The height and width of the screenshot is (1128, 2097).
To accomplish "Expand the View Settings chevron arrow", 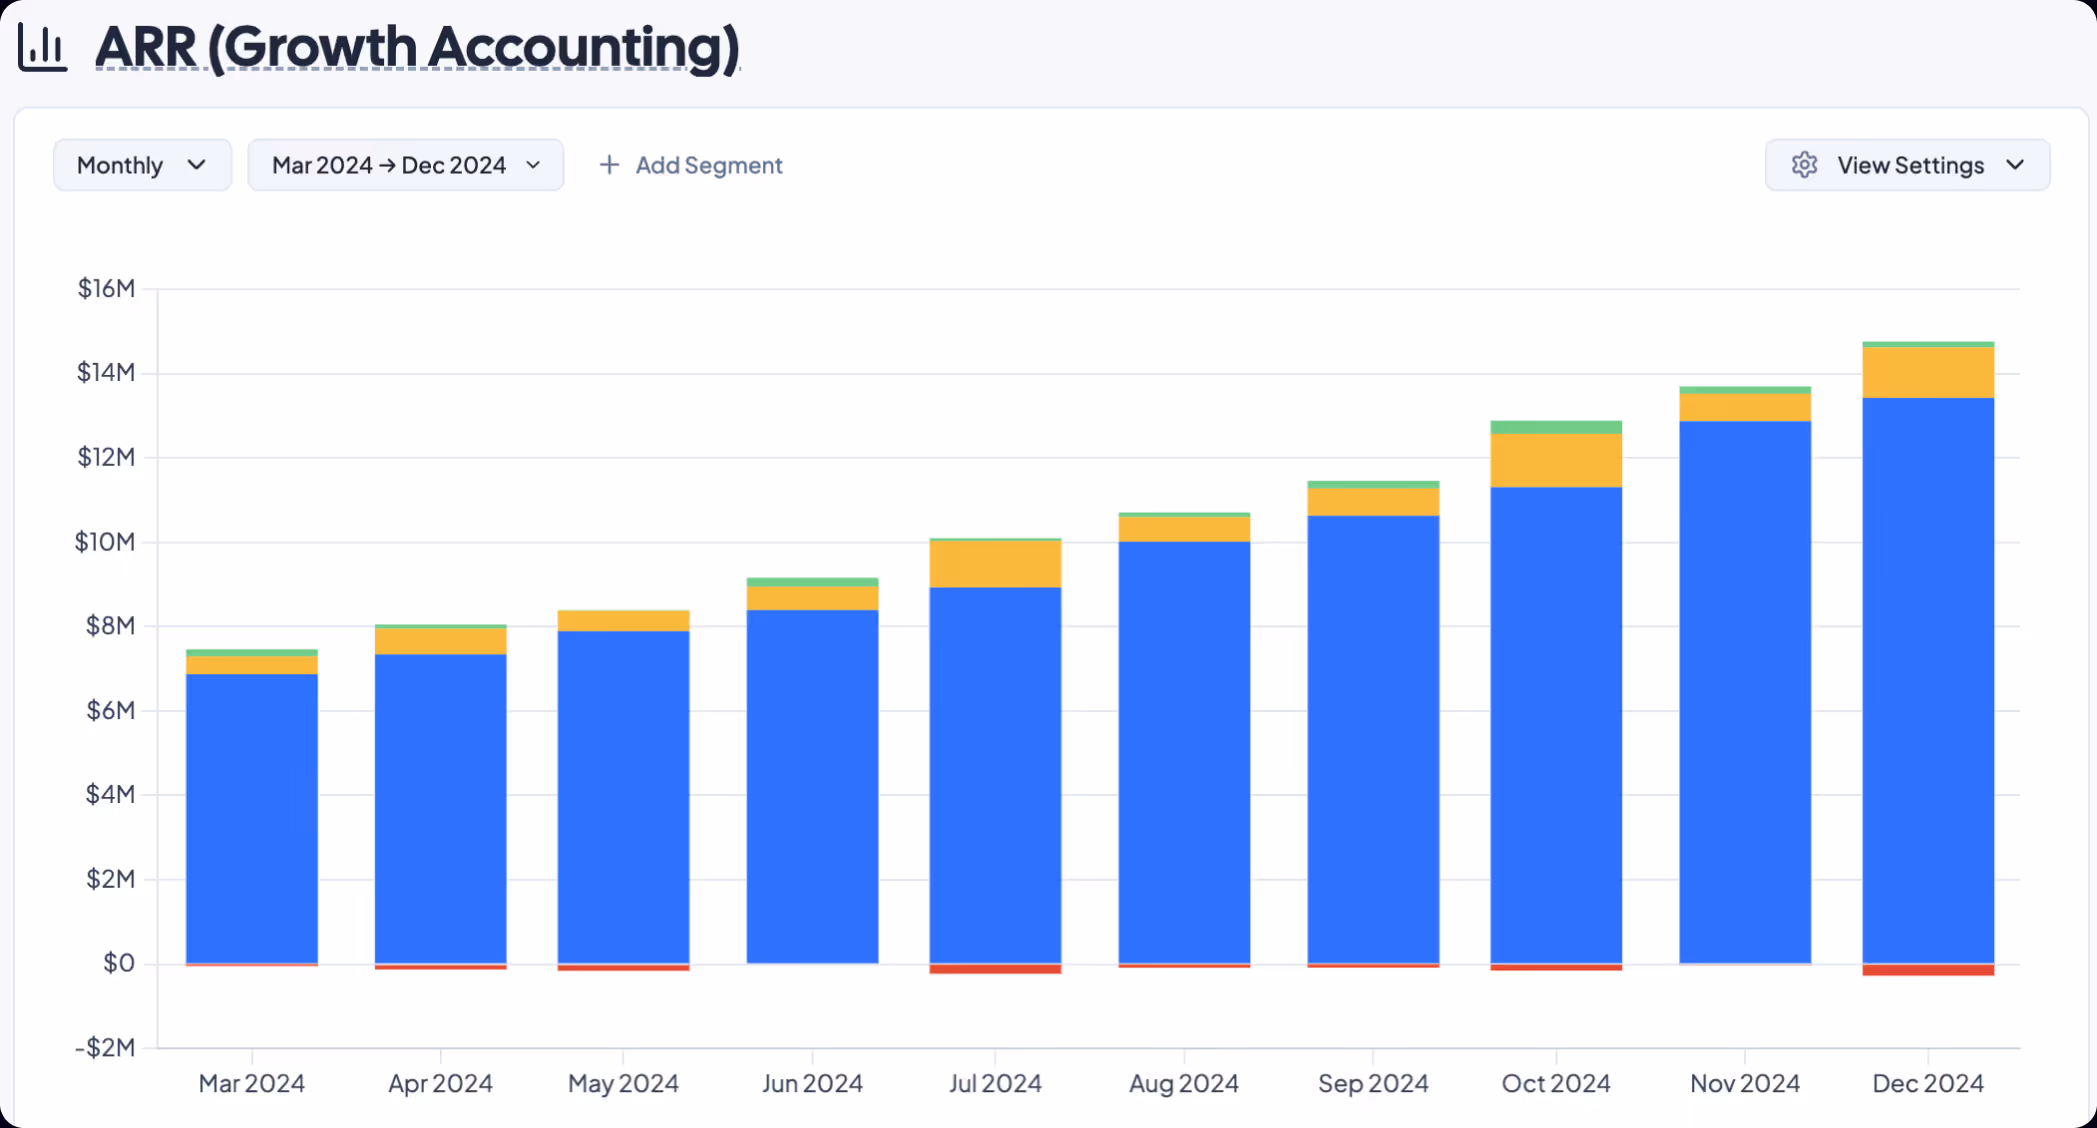I will coord(2015,165).
